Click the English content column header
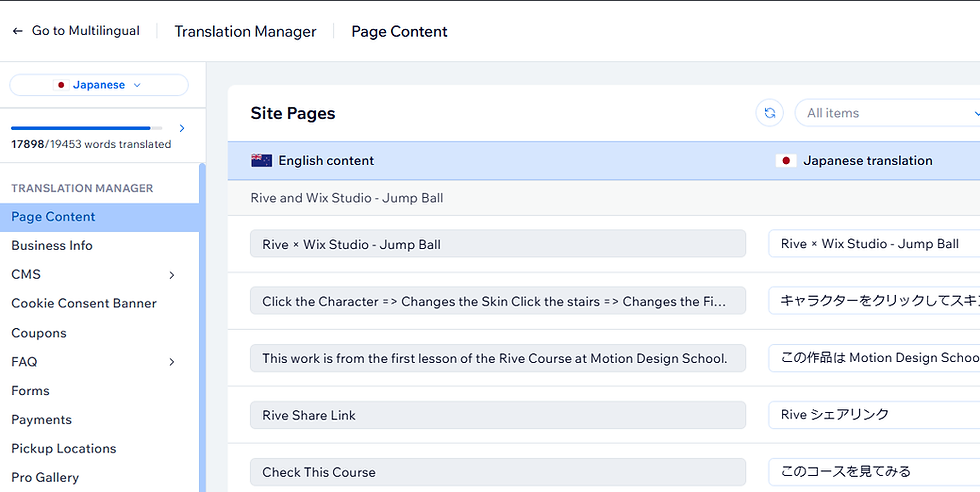The width and height of the screenshot is (980, 492). click(326, 161)
